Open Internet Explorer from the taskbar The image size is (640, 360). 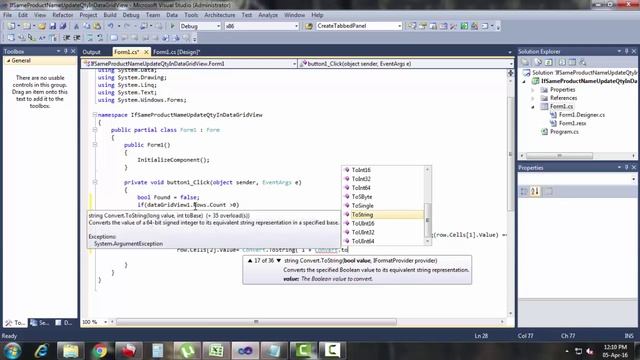tap(42, 350)
